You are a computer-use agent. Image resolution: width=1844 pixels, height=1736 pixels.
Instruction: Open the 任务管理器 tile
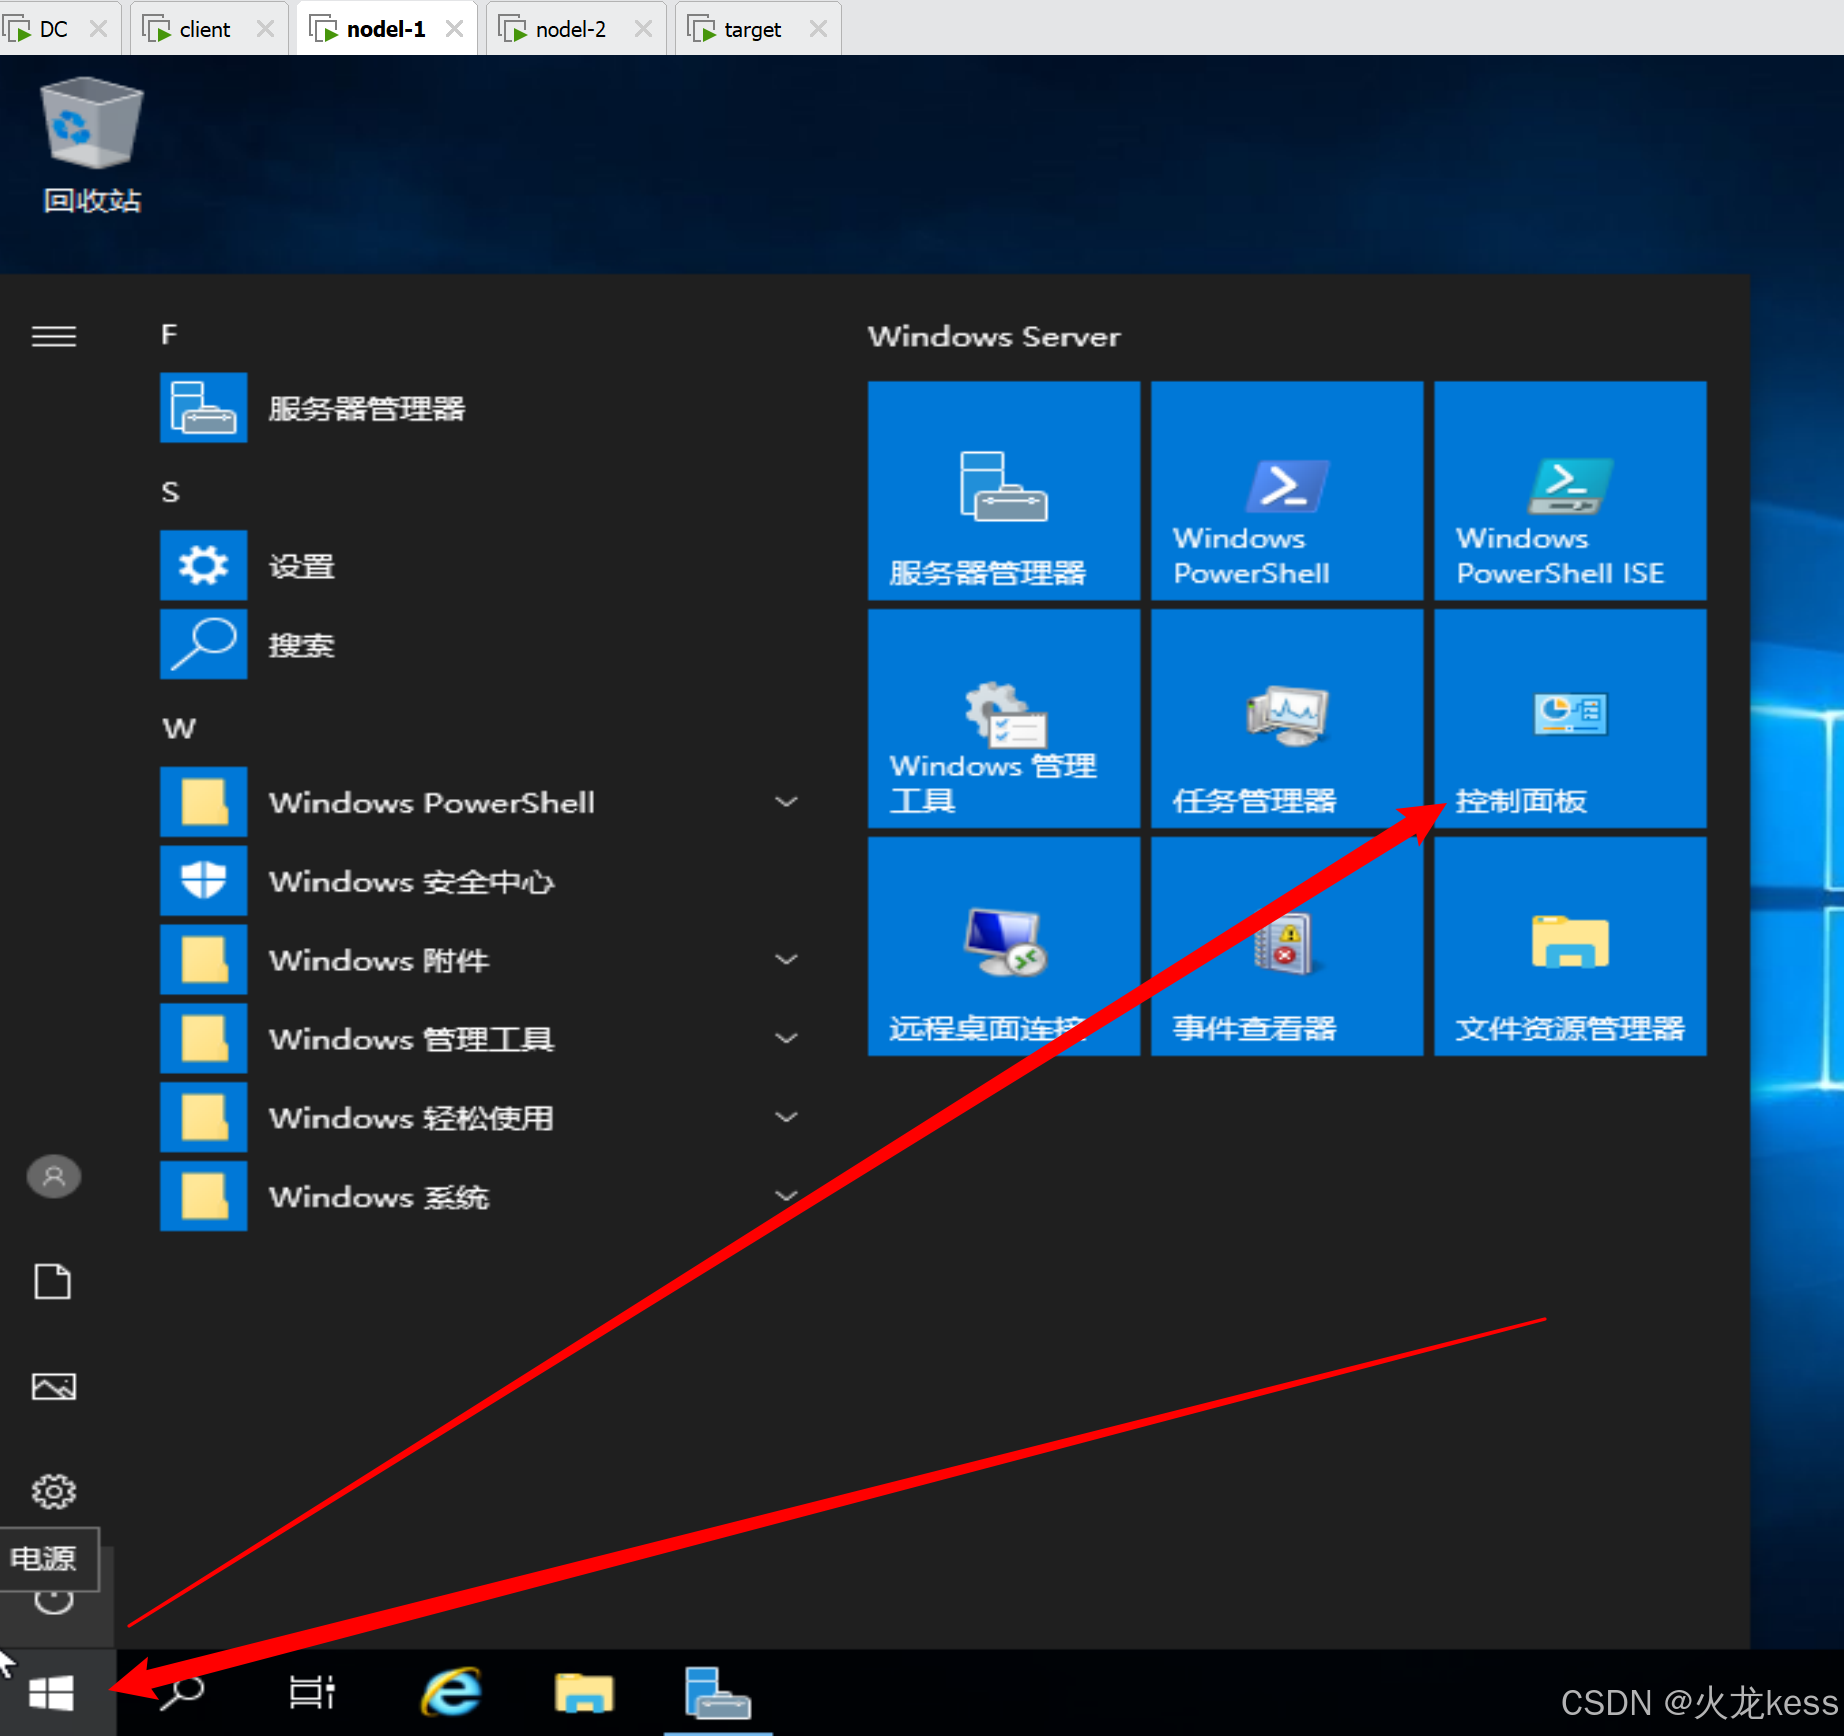point(1287,718)
